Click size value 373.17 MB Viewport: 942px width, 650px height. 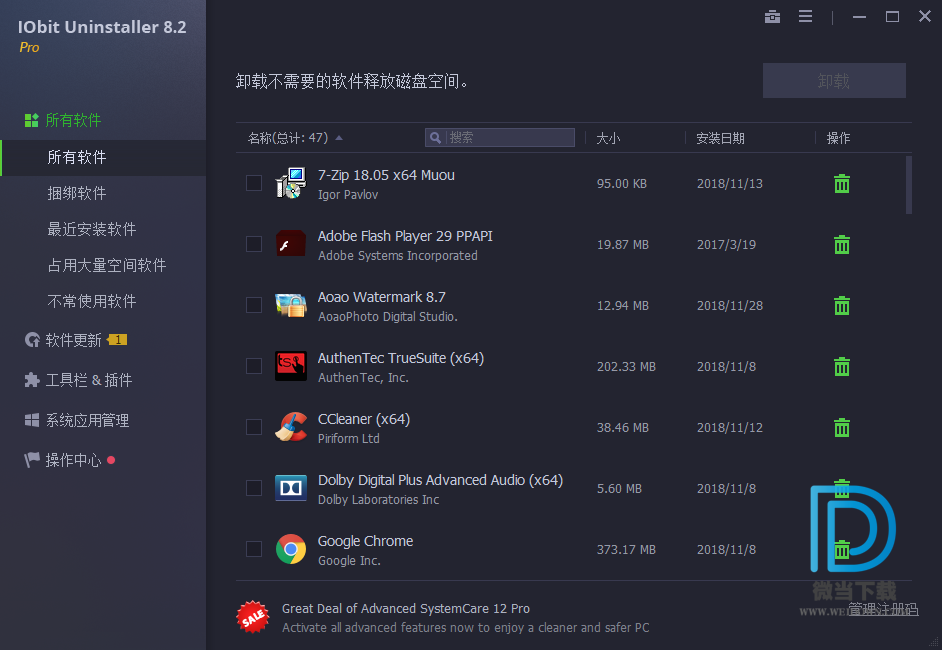[626, 550]
